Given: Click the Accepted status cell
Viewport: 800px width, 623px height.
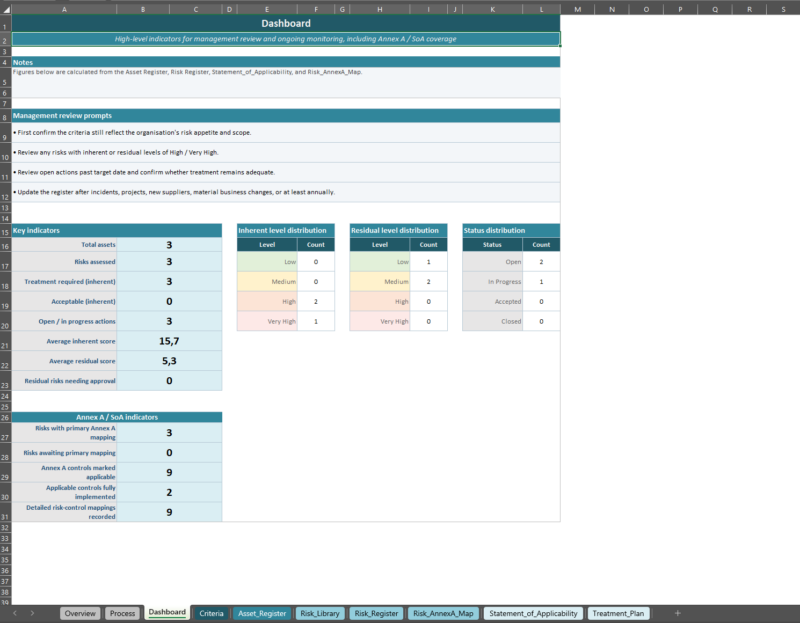Looking at the screenshot, I should coord(493,302).
